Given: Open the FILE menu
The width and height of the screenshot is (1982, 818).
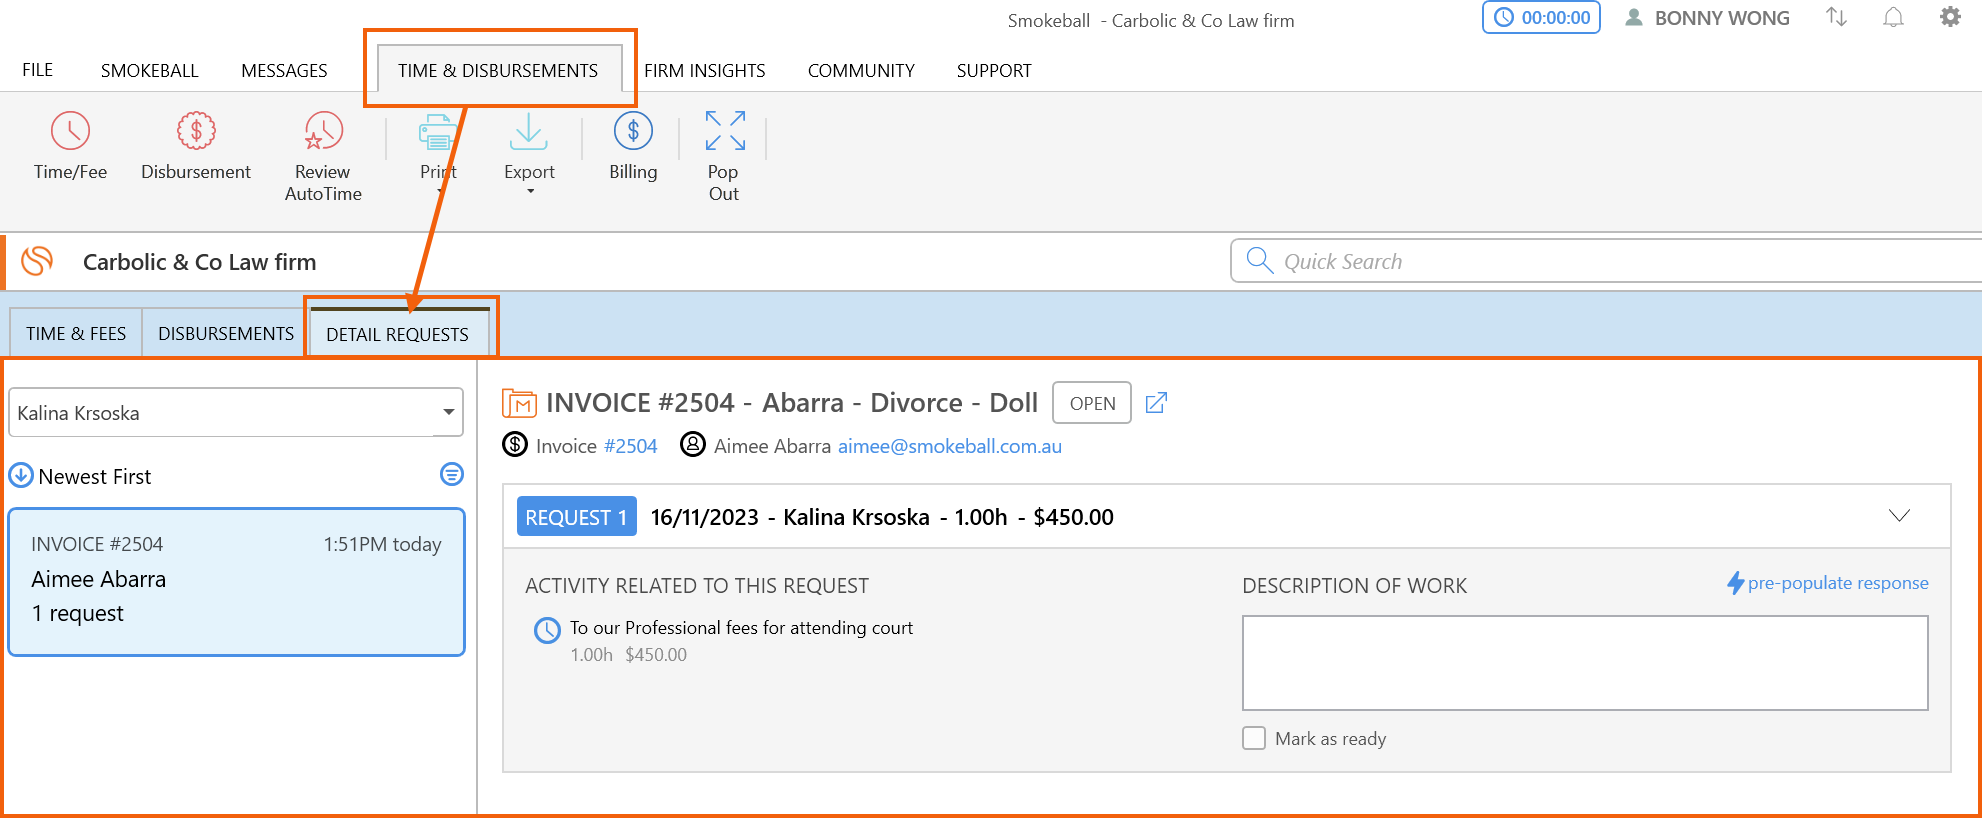Looking at the screenshot, I should (38, 70).
